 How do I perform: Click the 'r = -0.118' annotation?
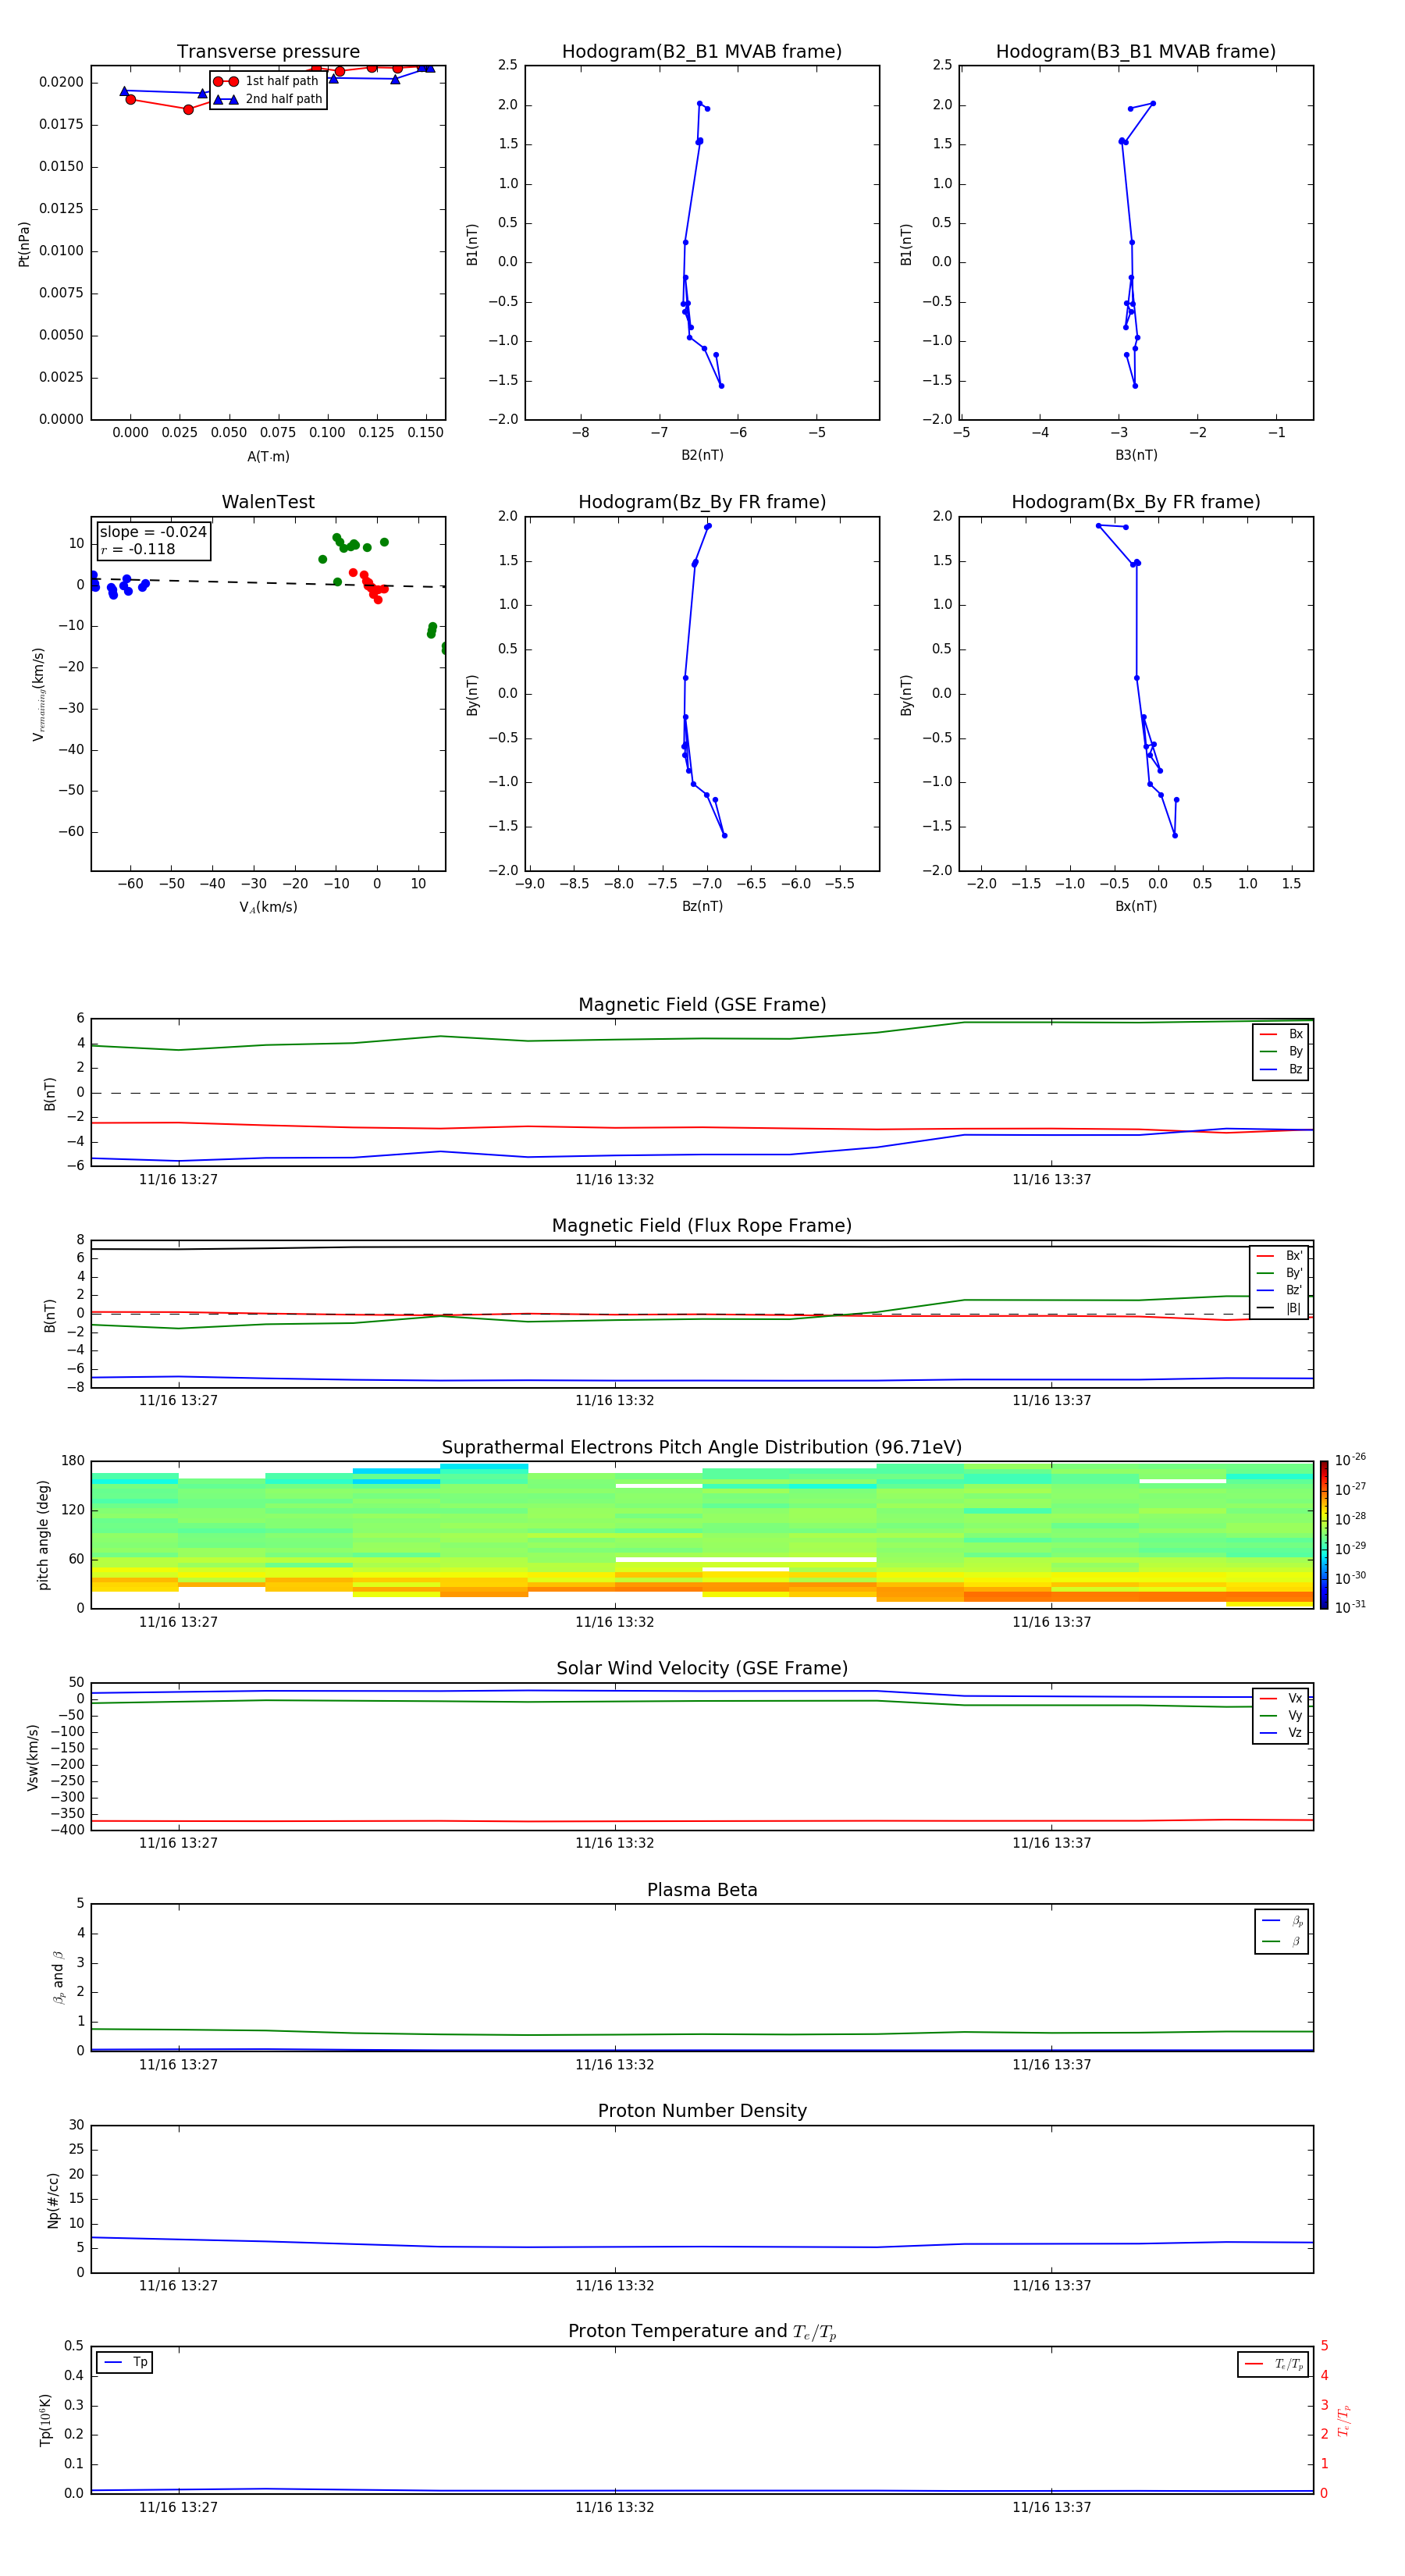(138, 549)
